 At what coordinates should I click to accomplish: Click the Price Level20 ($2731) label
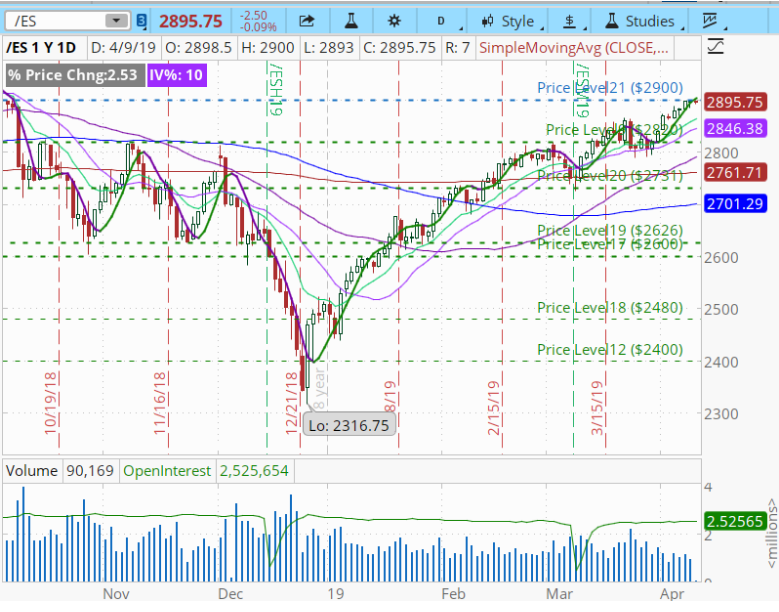click(610, 175)
